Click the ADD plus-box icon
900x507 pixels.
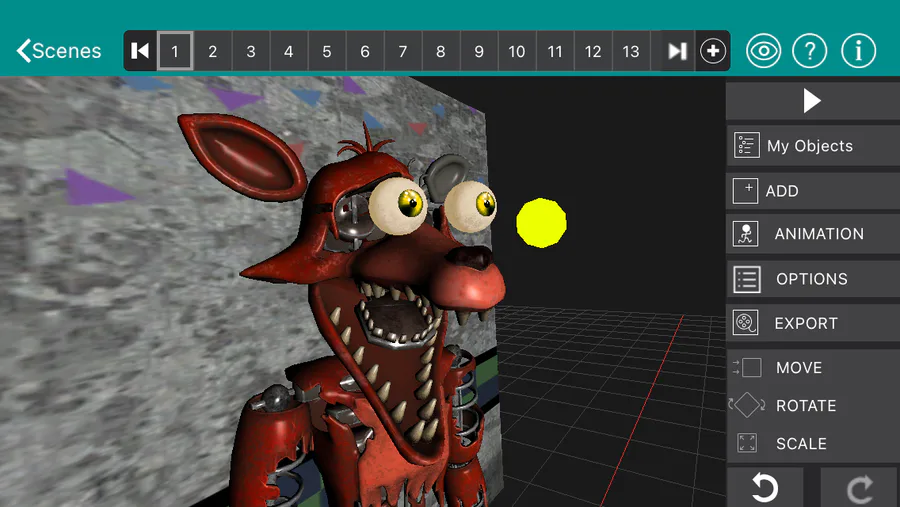pos(745,191)
